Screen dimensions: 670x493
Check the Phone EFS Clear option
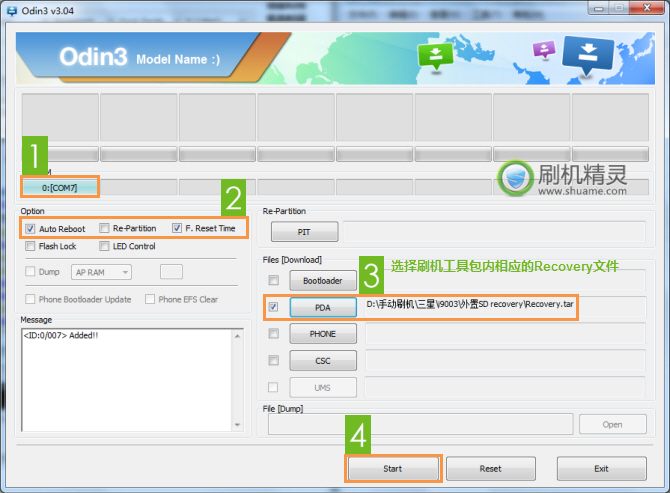[x=150, y=299]
